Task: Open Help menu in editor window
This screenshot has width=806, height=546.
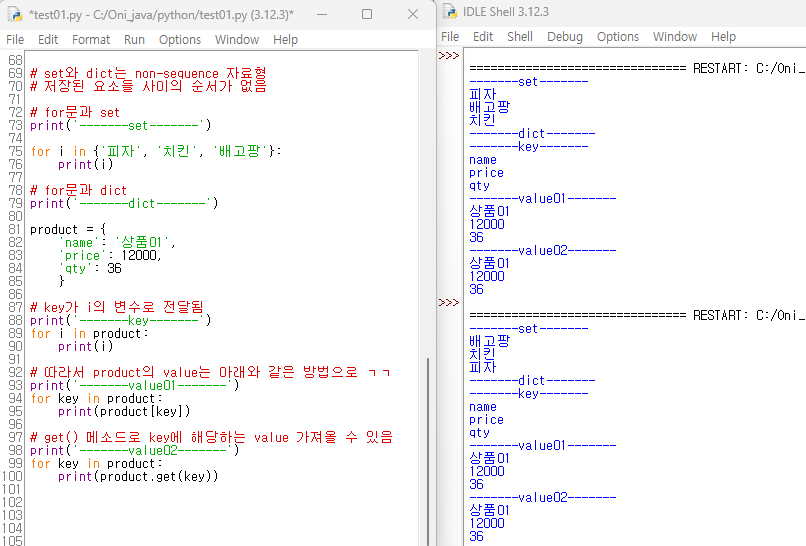Action: click(285, 40)
